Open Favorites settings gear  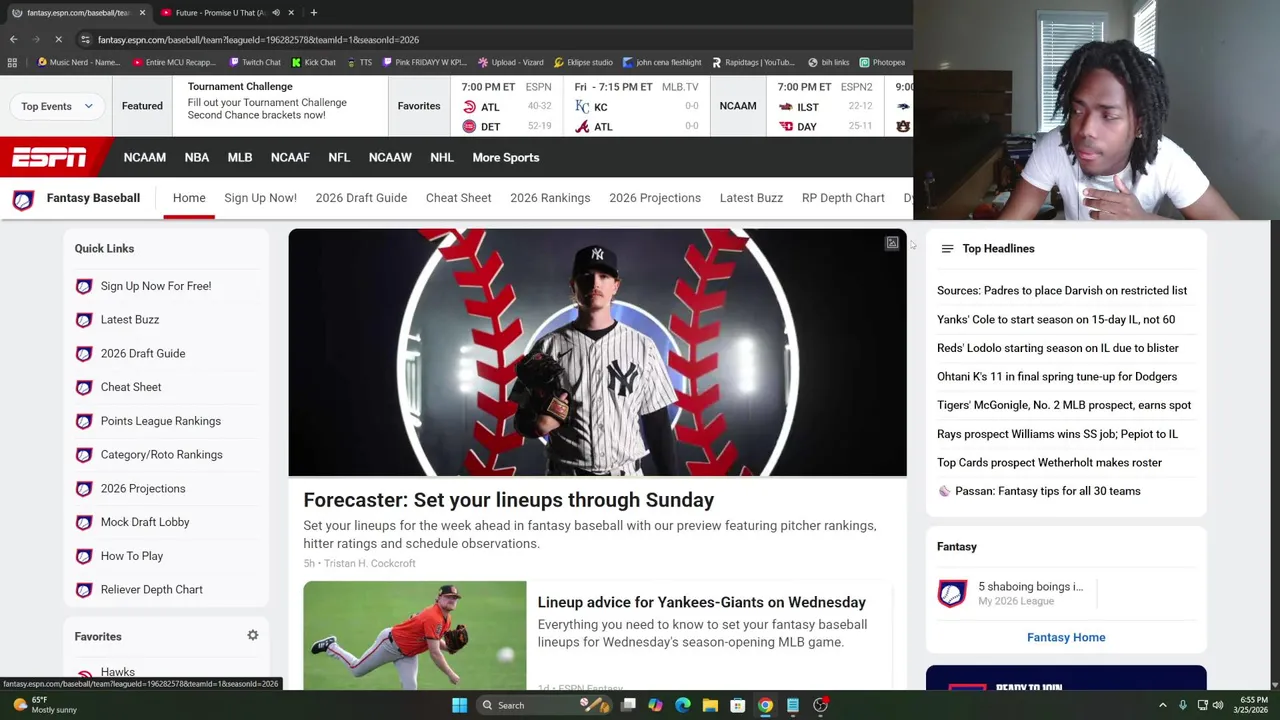pos(253,635)
